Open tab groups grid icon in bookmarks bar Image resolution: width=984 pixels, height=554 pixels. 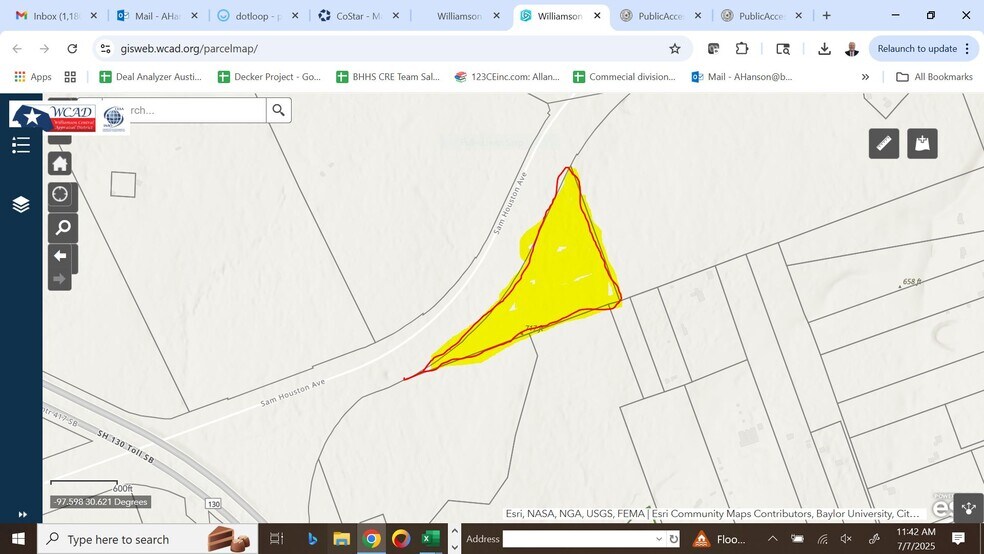tap(70, 77)
